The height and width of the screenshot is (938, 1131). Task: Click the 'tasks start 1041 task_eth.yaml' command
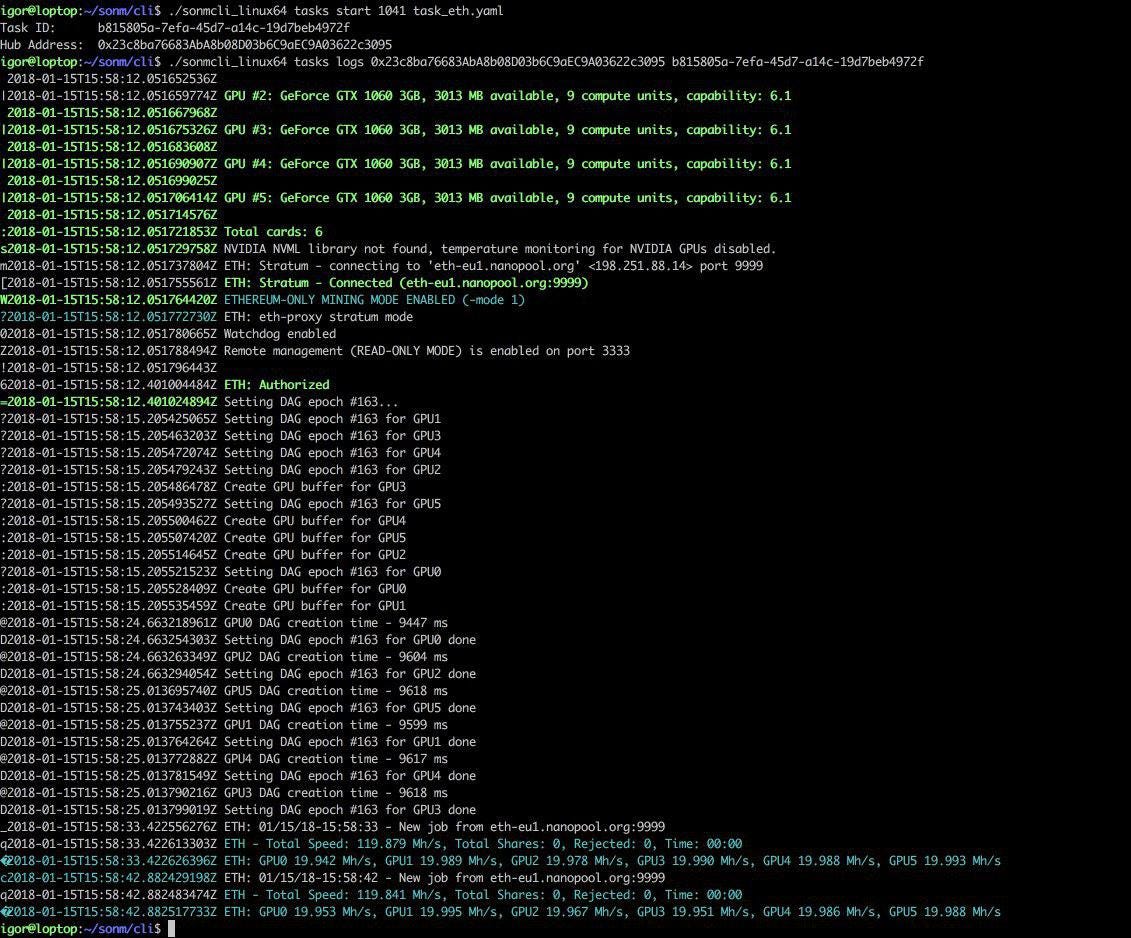click(x=398, y=11)
